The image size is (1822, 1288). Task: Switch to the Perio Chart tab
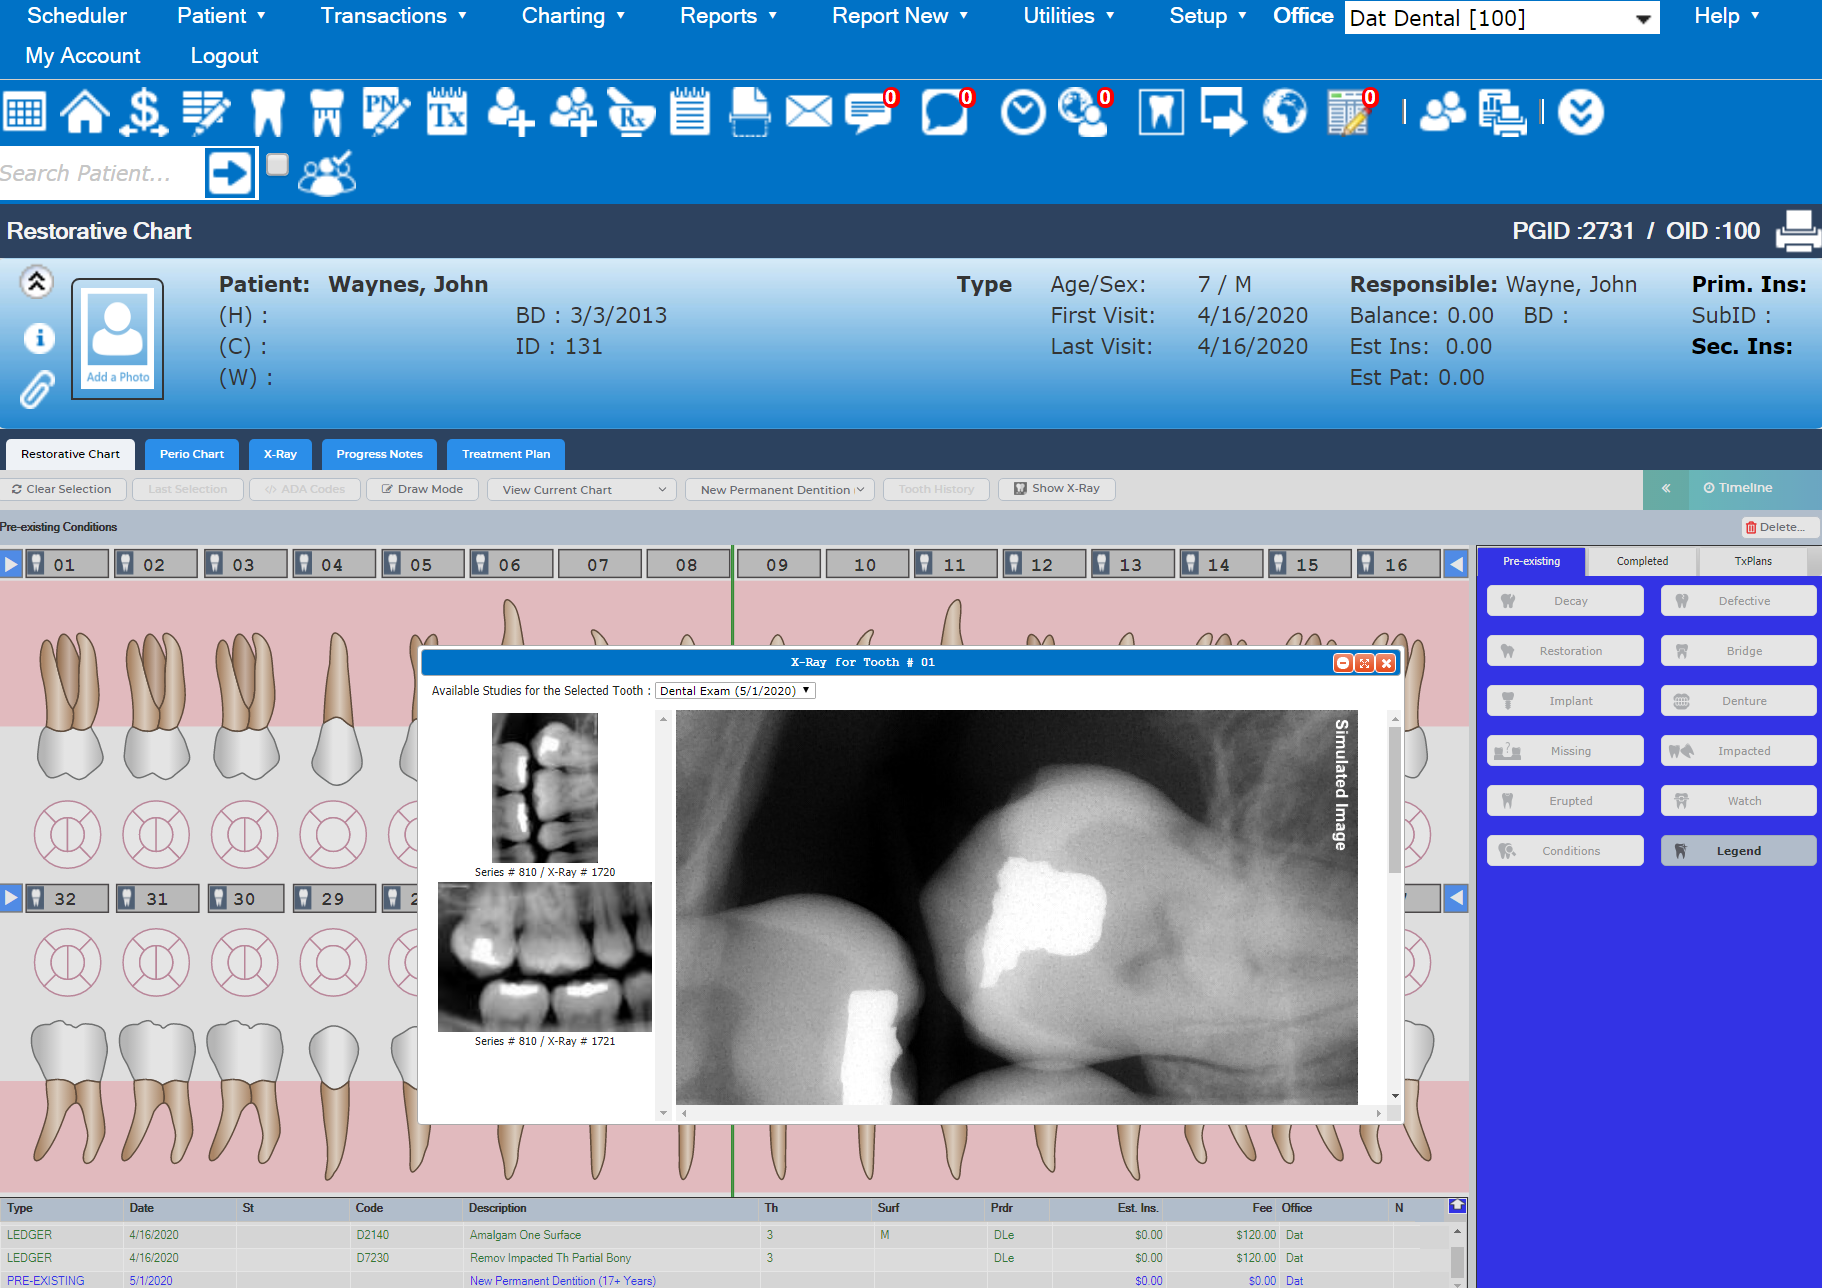192,454
